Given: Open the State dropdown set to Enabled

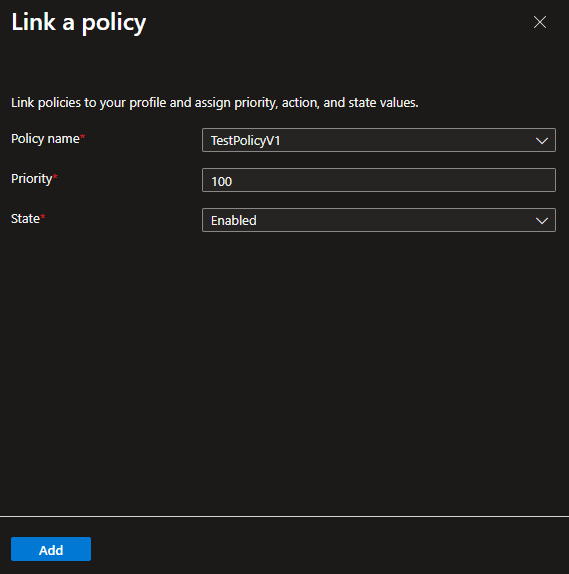Looking at the screenshot, I should pos(379,220).
